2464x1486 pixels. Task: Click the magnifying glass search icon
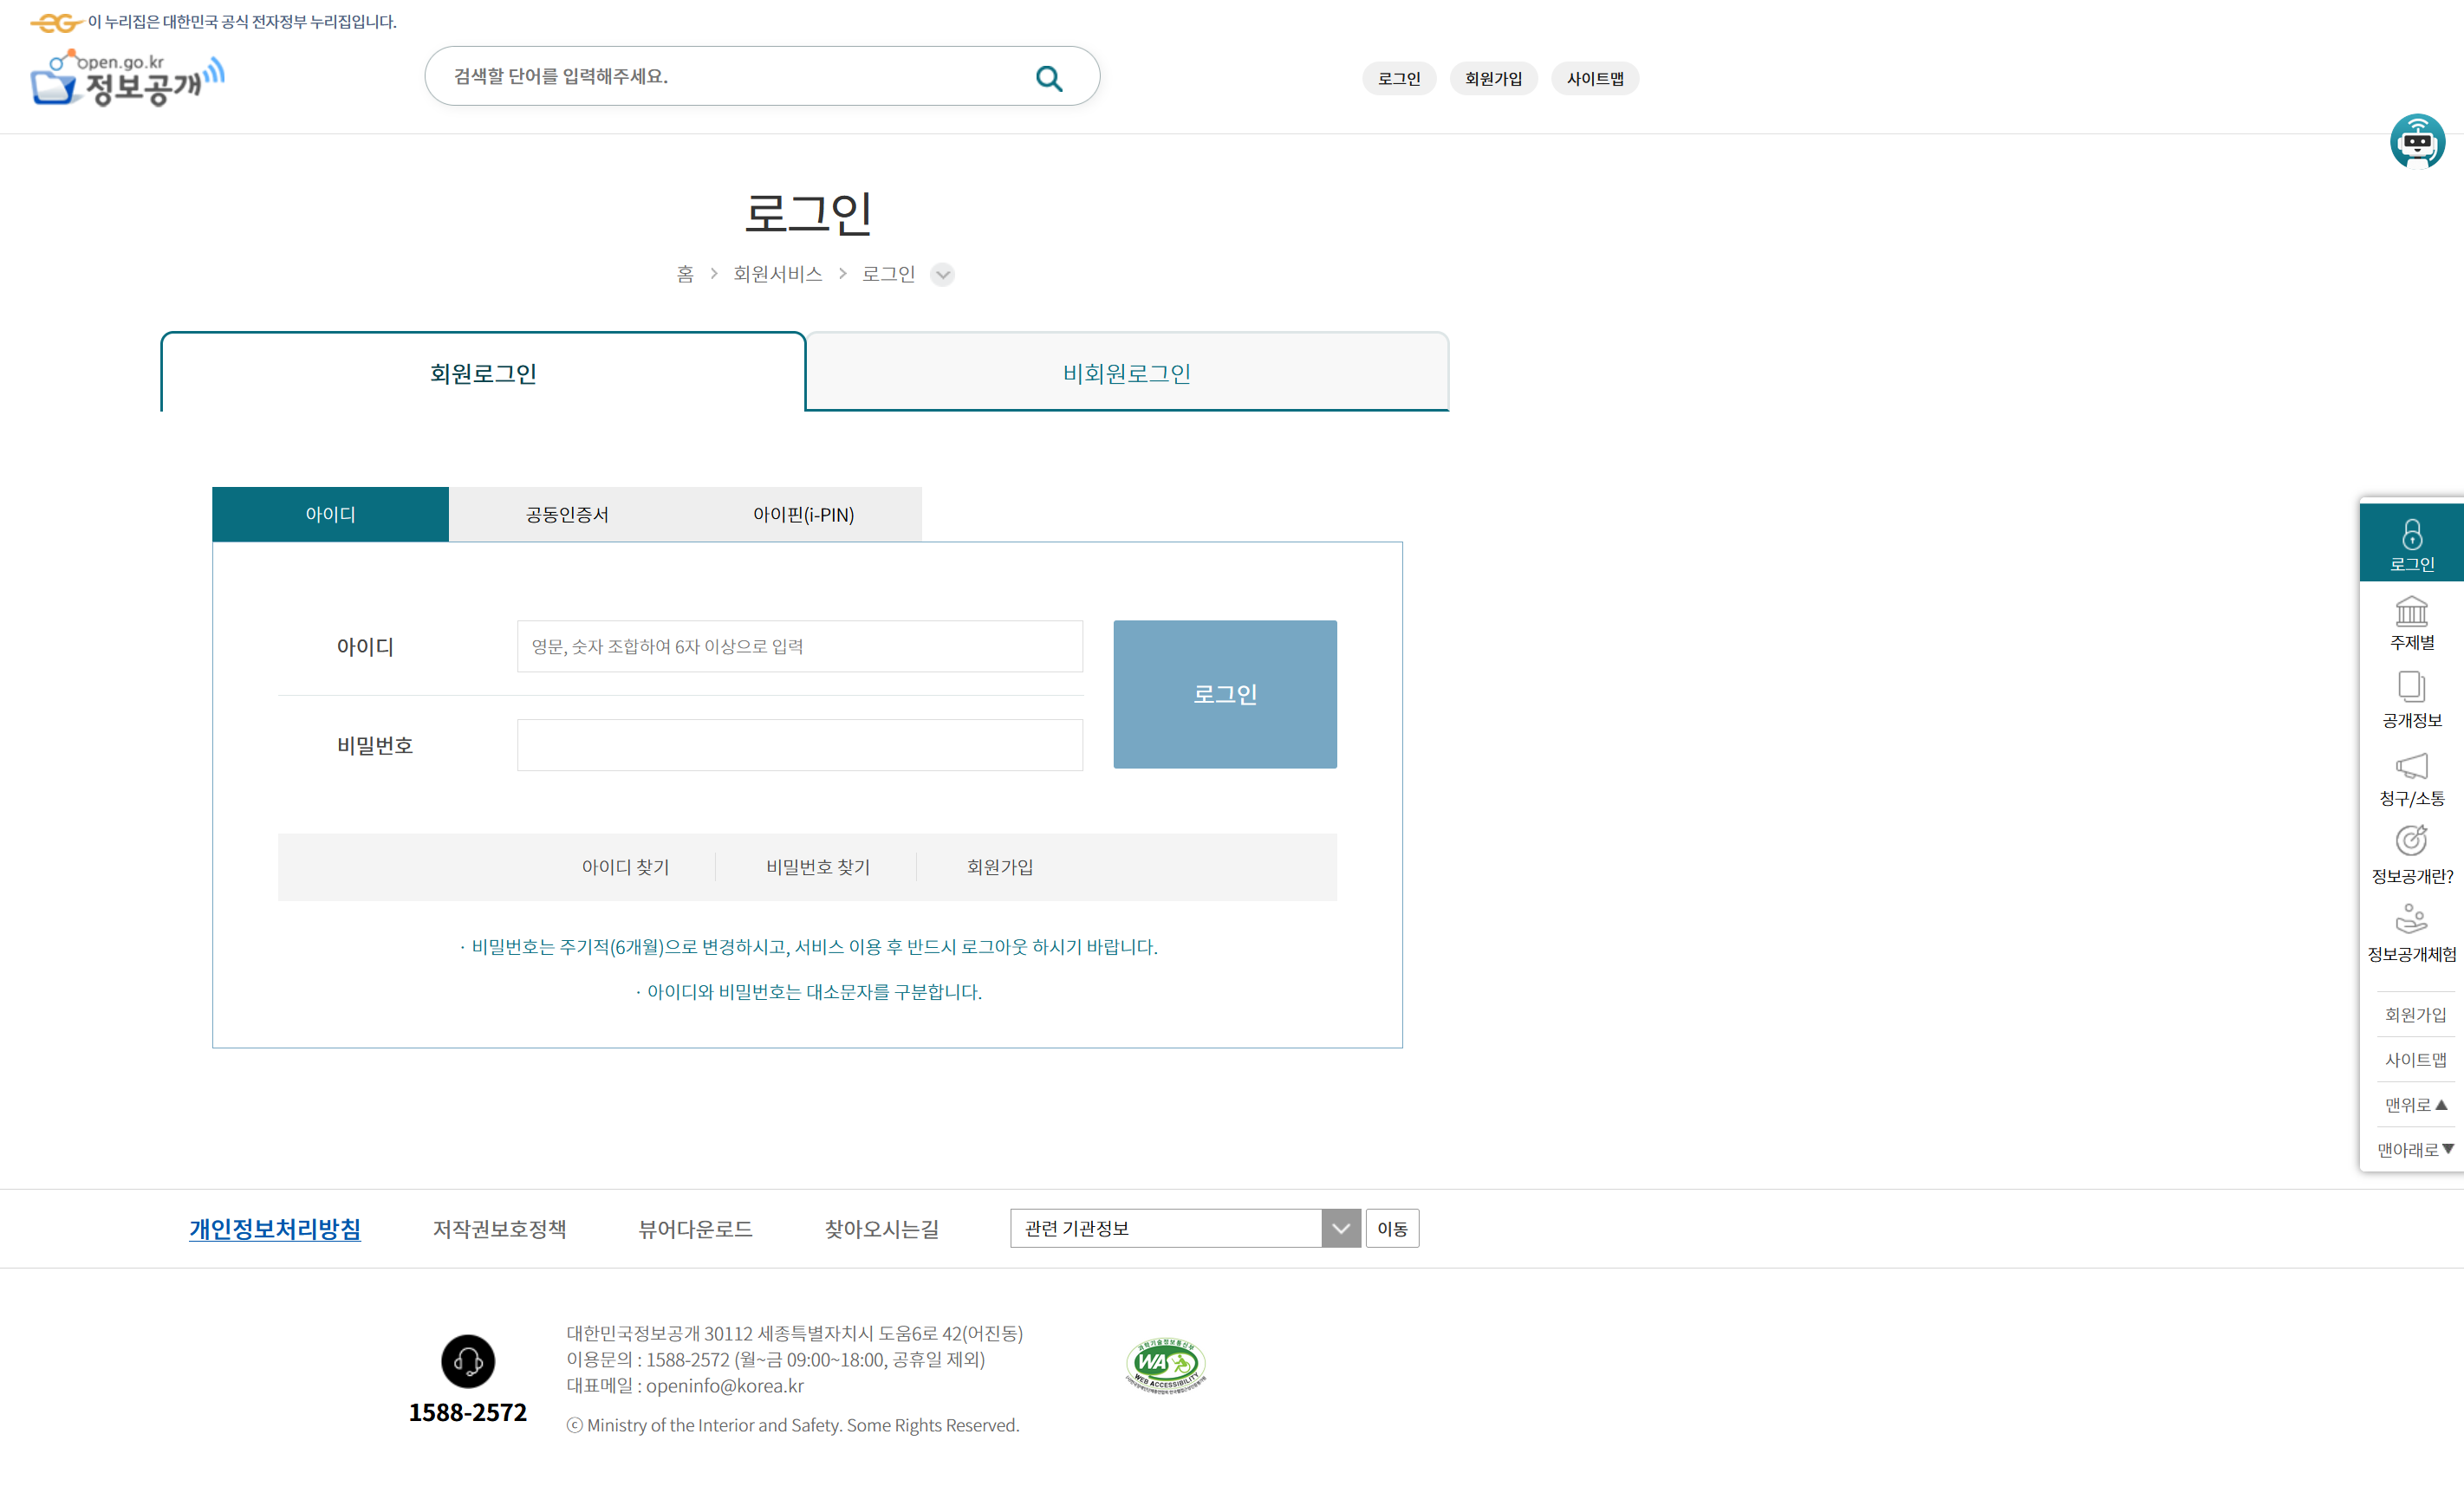pyautogui.click(x=1048, y=78)
